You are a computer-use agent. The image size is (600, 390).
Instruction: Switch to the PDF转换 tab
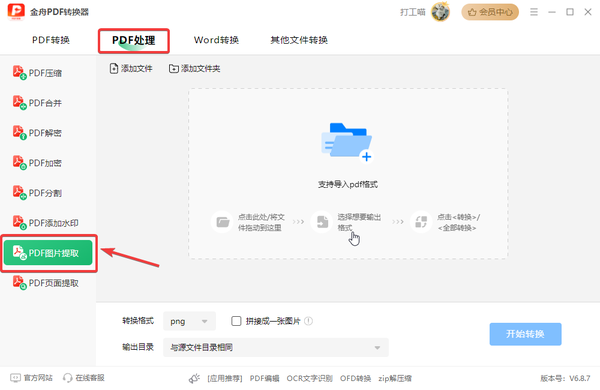tap(51, 40)
